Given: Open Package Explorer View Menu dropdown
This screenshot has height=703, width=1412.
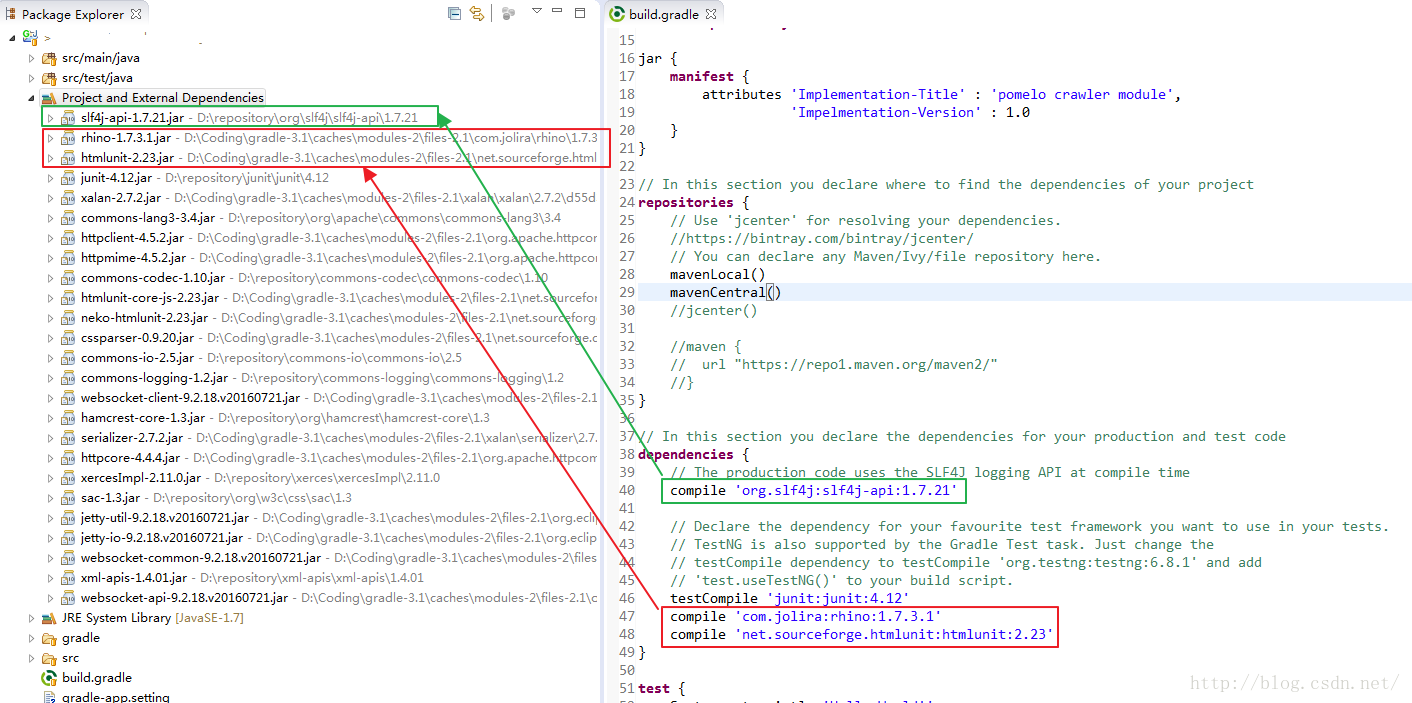Looking at the screenshot, I should coord(536,11).
